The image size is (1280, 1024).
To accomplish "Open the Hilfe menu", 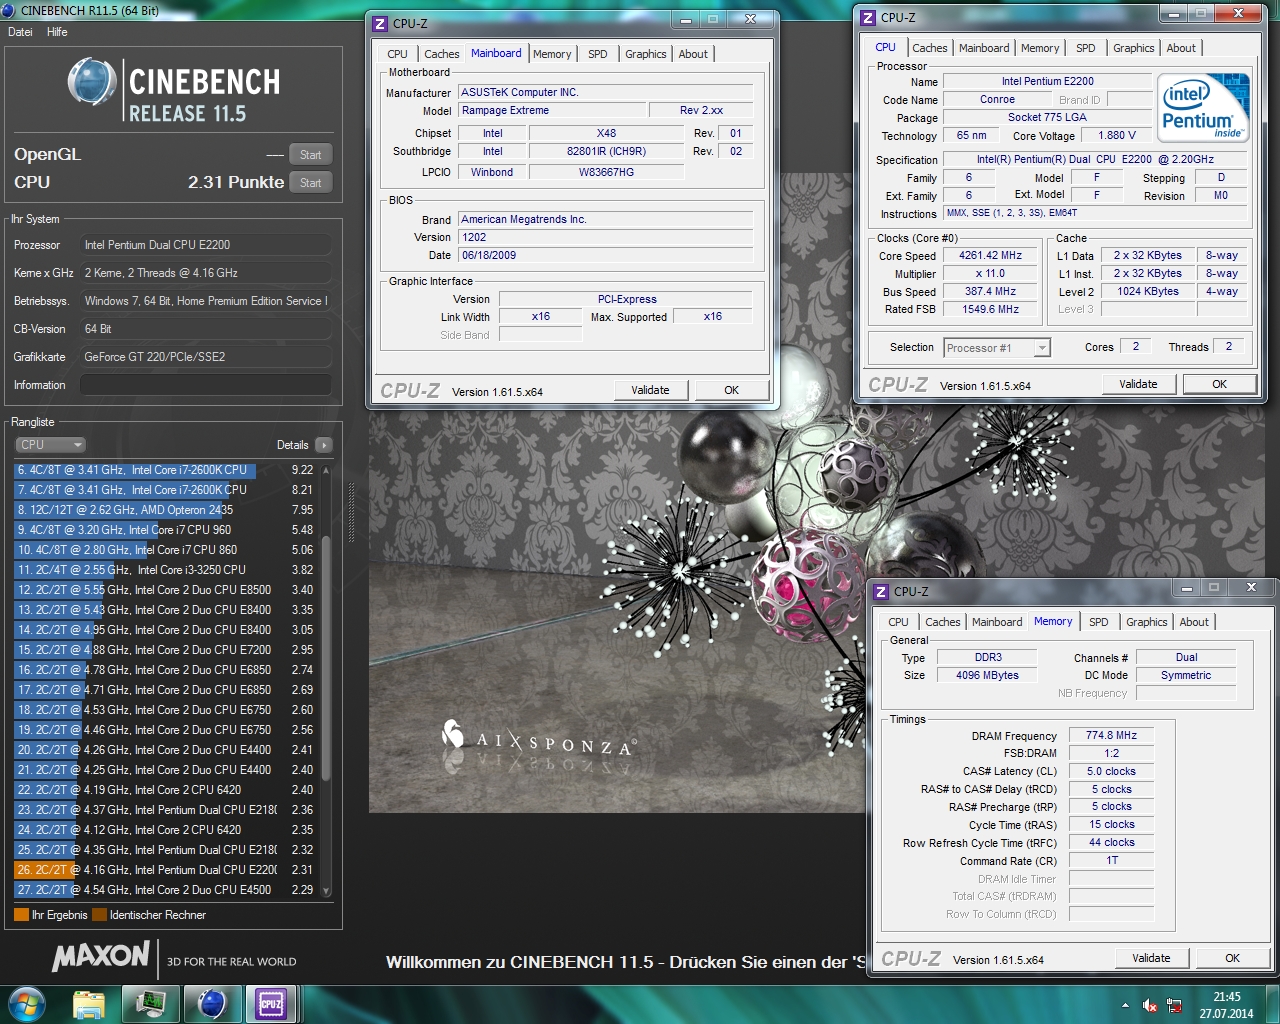I will [x=57, y=32].
